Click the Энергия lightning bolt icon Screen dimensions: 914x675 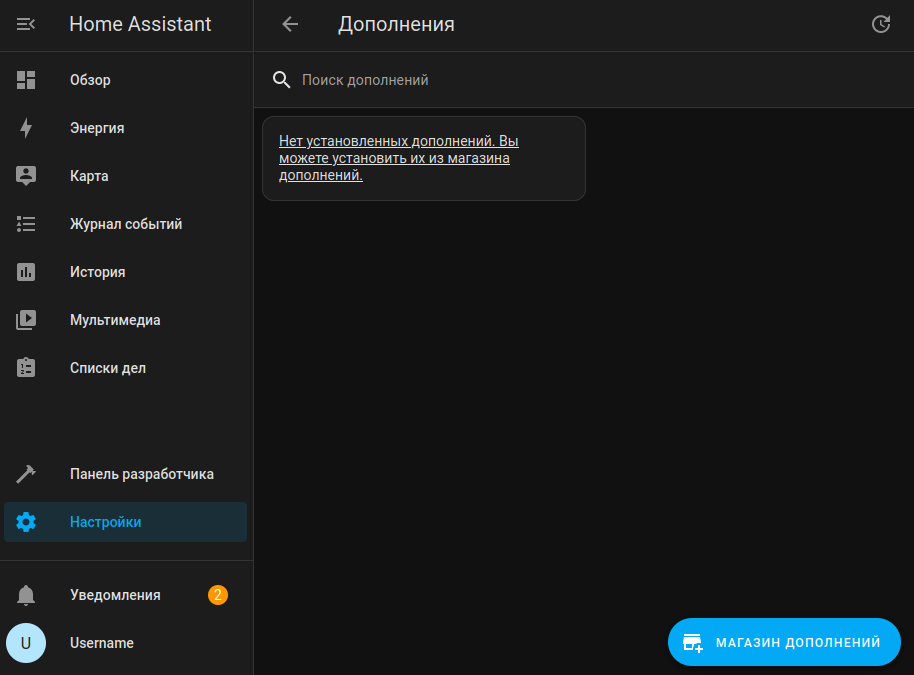(x=26, y=128)
